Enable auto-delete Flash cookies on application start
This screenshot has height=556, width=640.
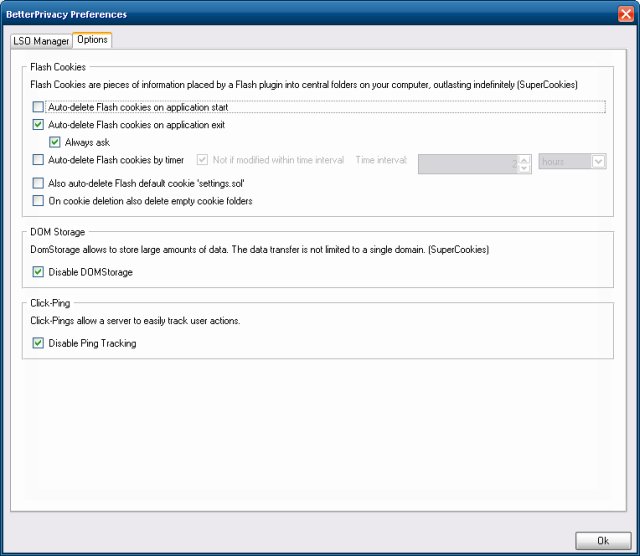[39, 106]
